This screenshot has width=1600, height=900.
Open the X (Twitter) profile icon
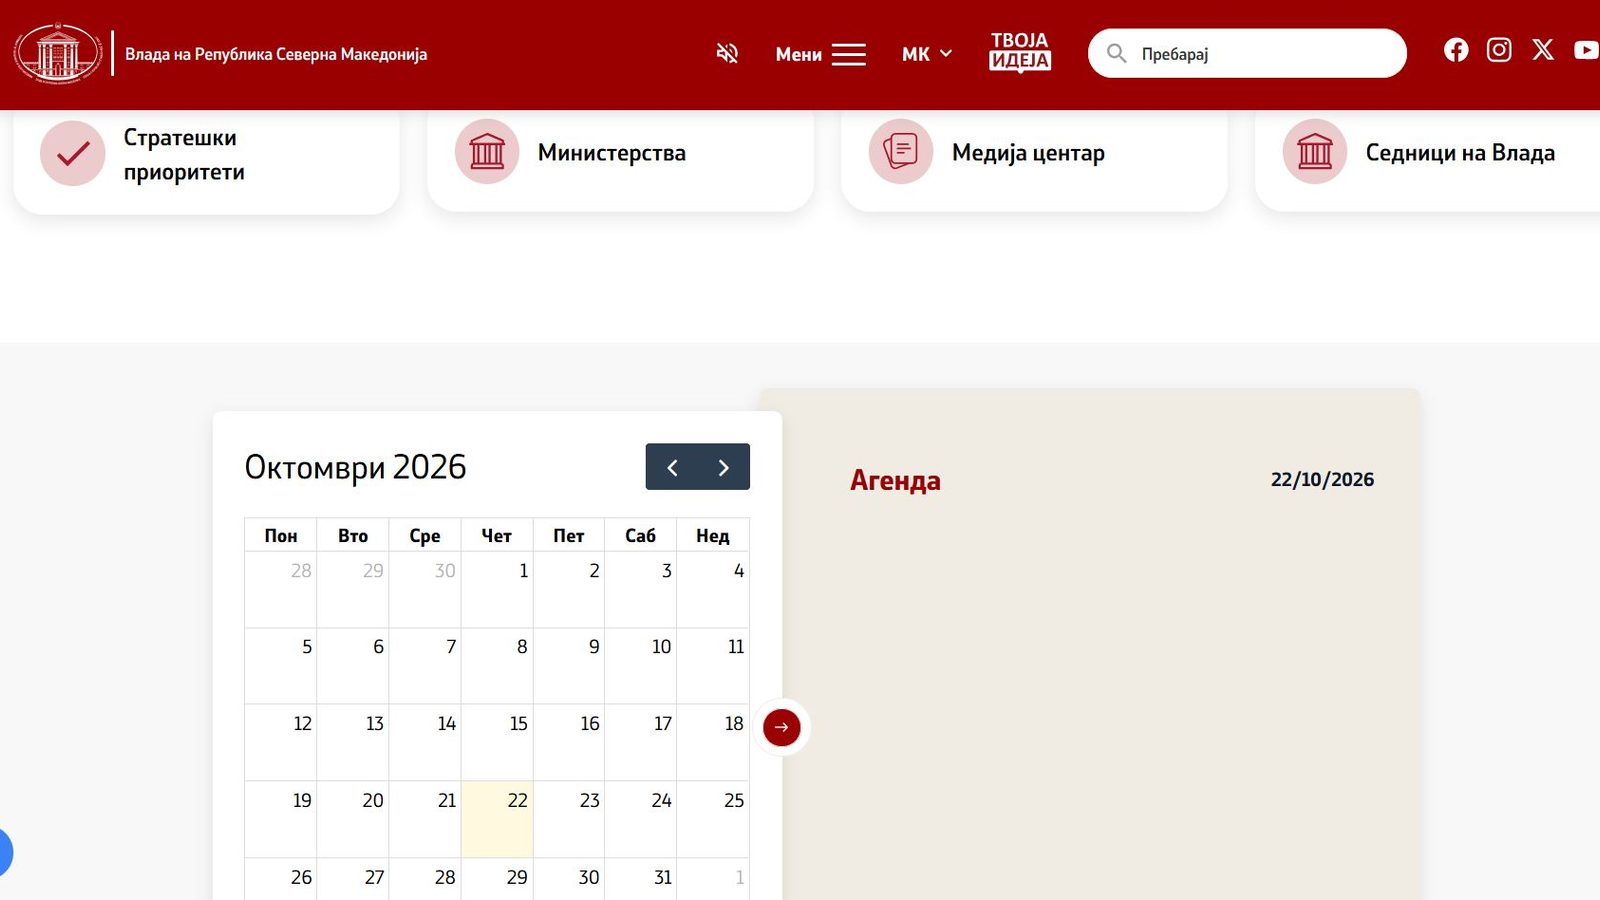pyautogui.click(x=1543, y=50)
